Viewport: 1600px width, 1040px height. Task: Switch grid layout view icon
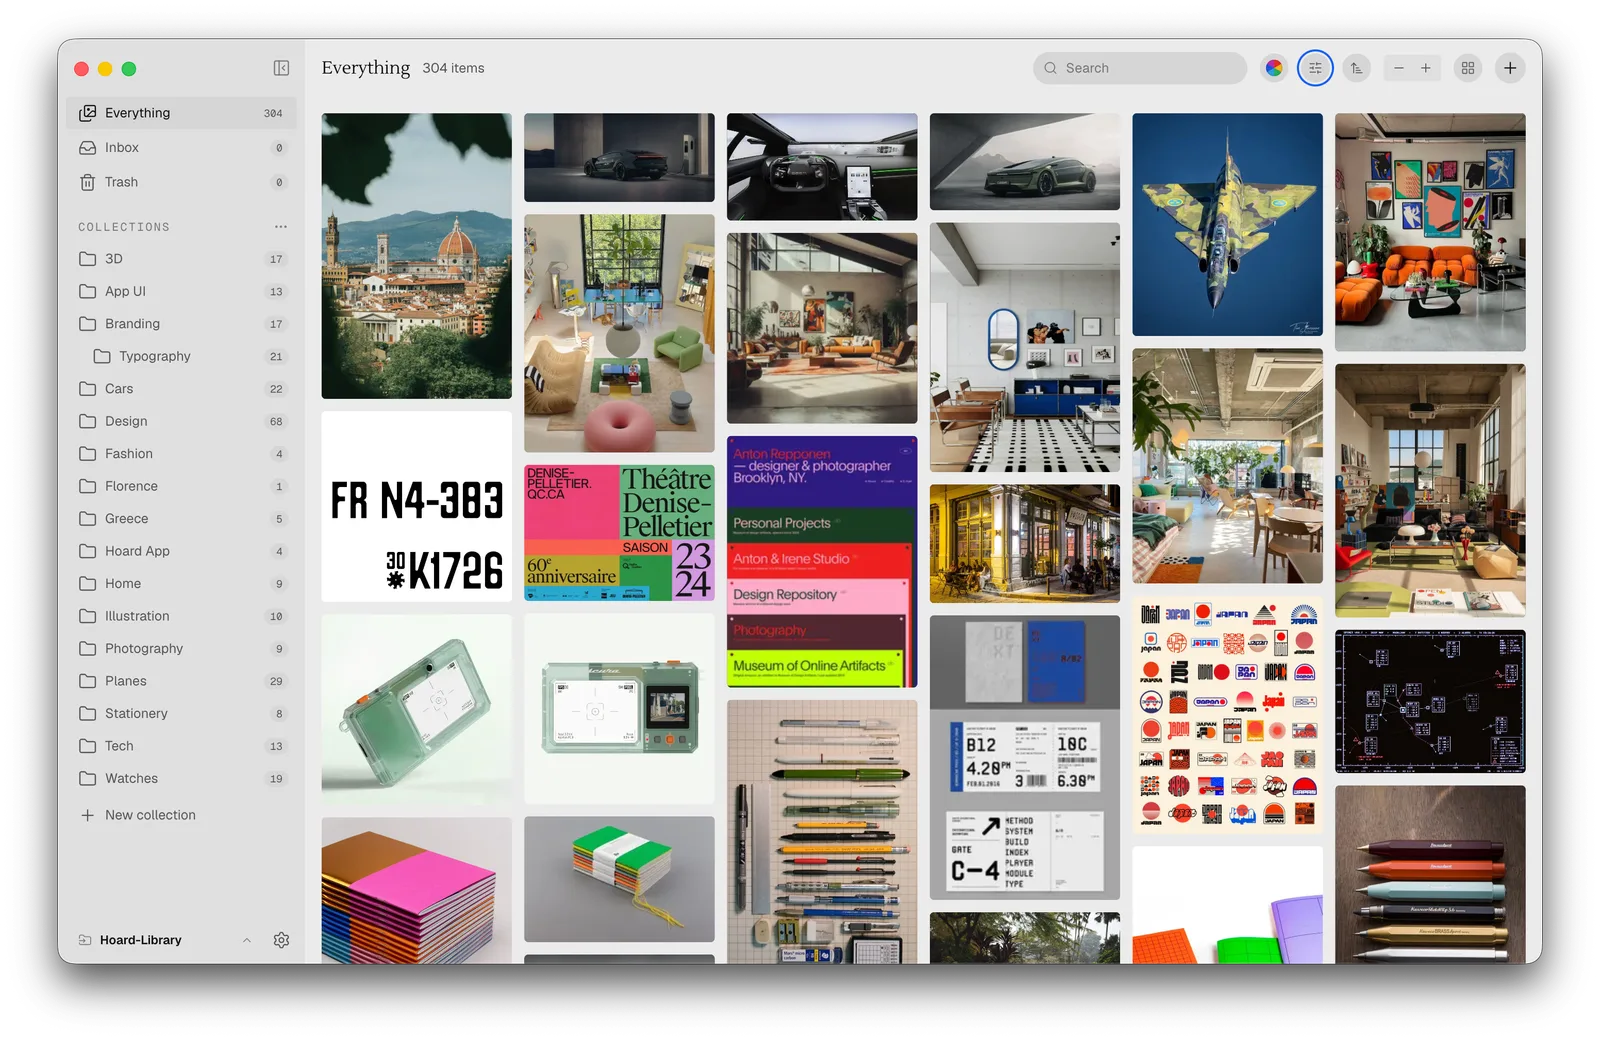pos(1468,68)
